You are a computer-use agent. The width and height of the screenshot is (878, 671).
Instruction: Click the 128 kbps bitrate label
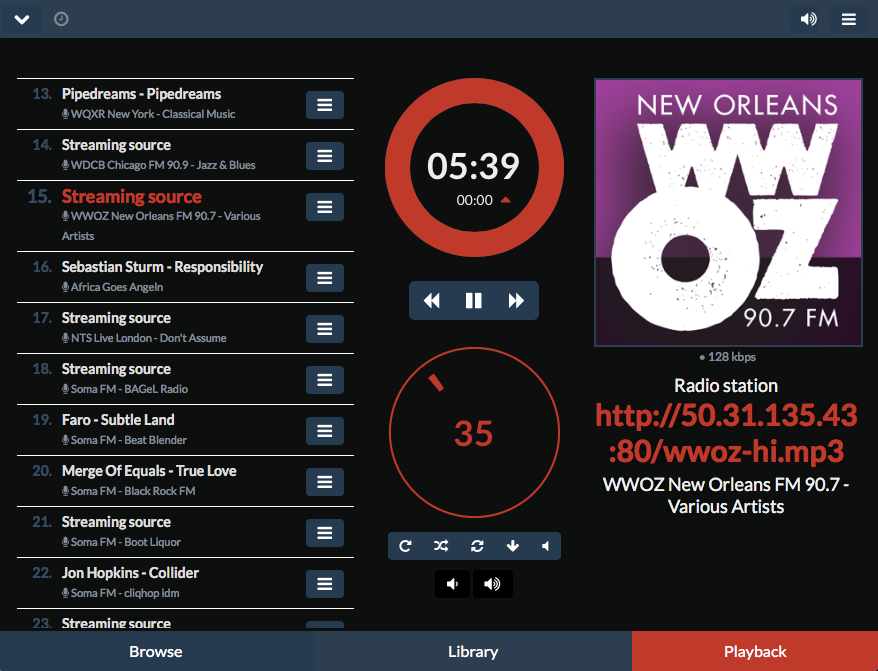[727, 357]
